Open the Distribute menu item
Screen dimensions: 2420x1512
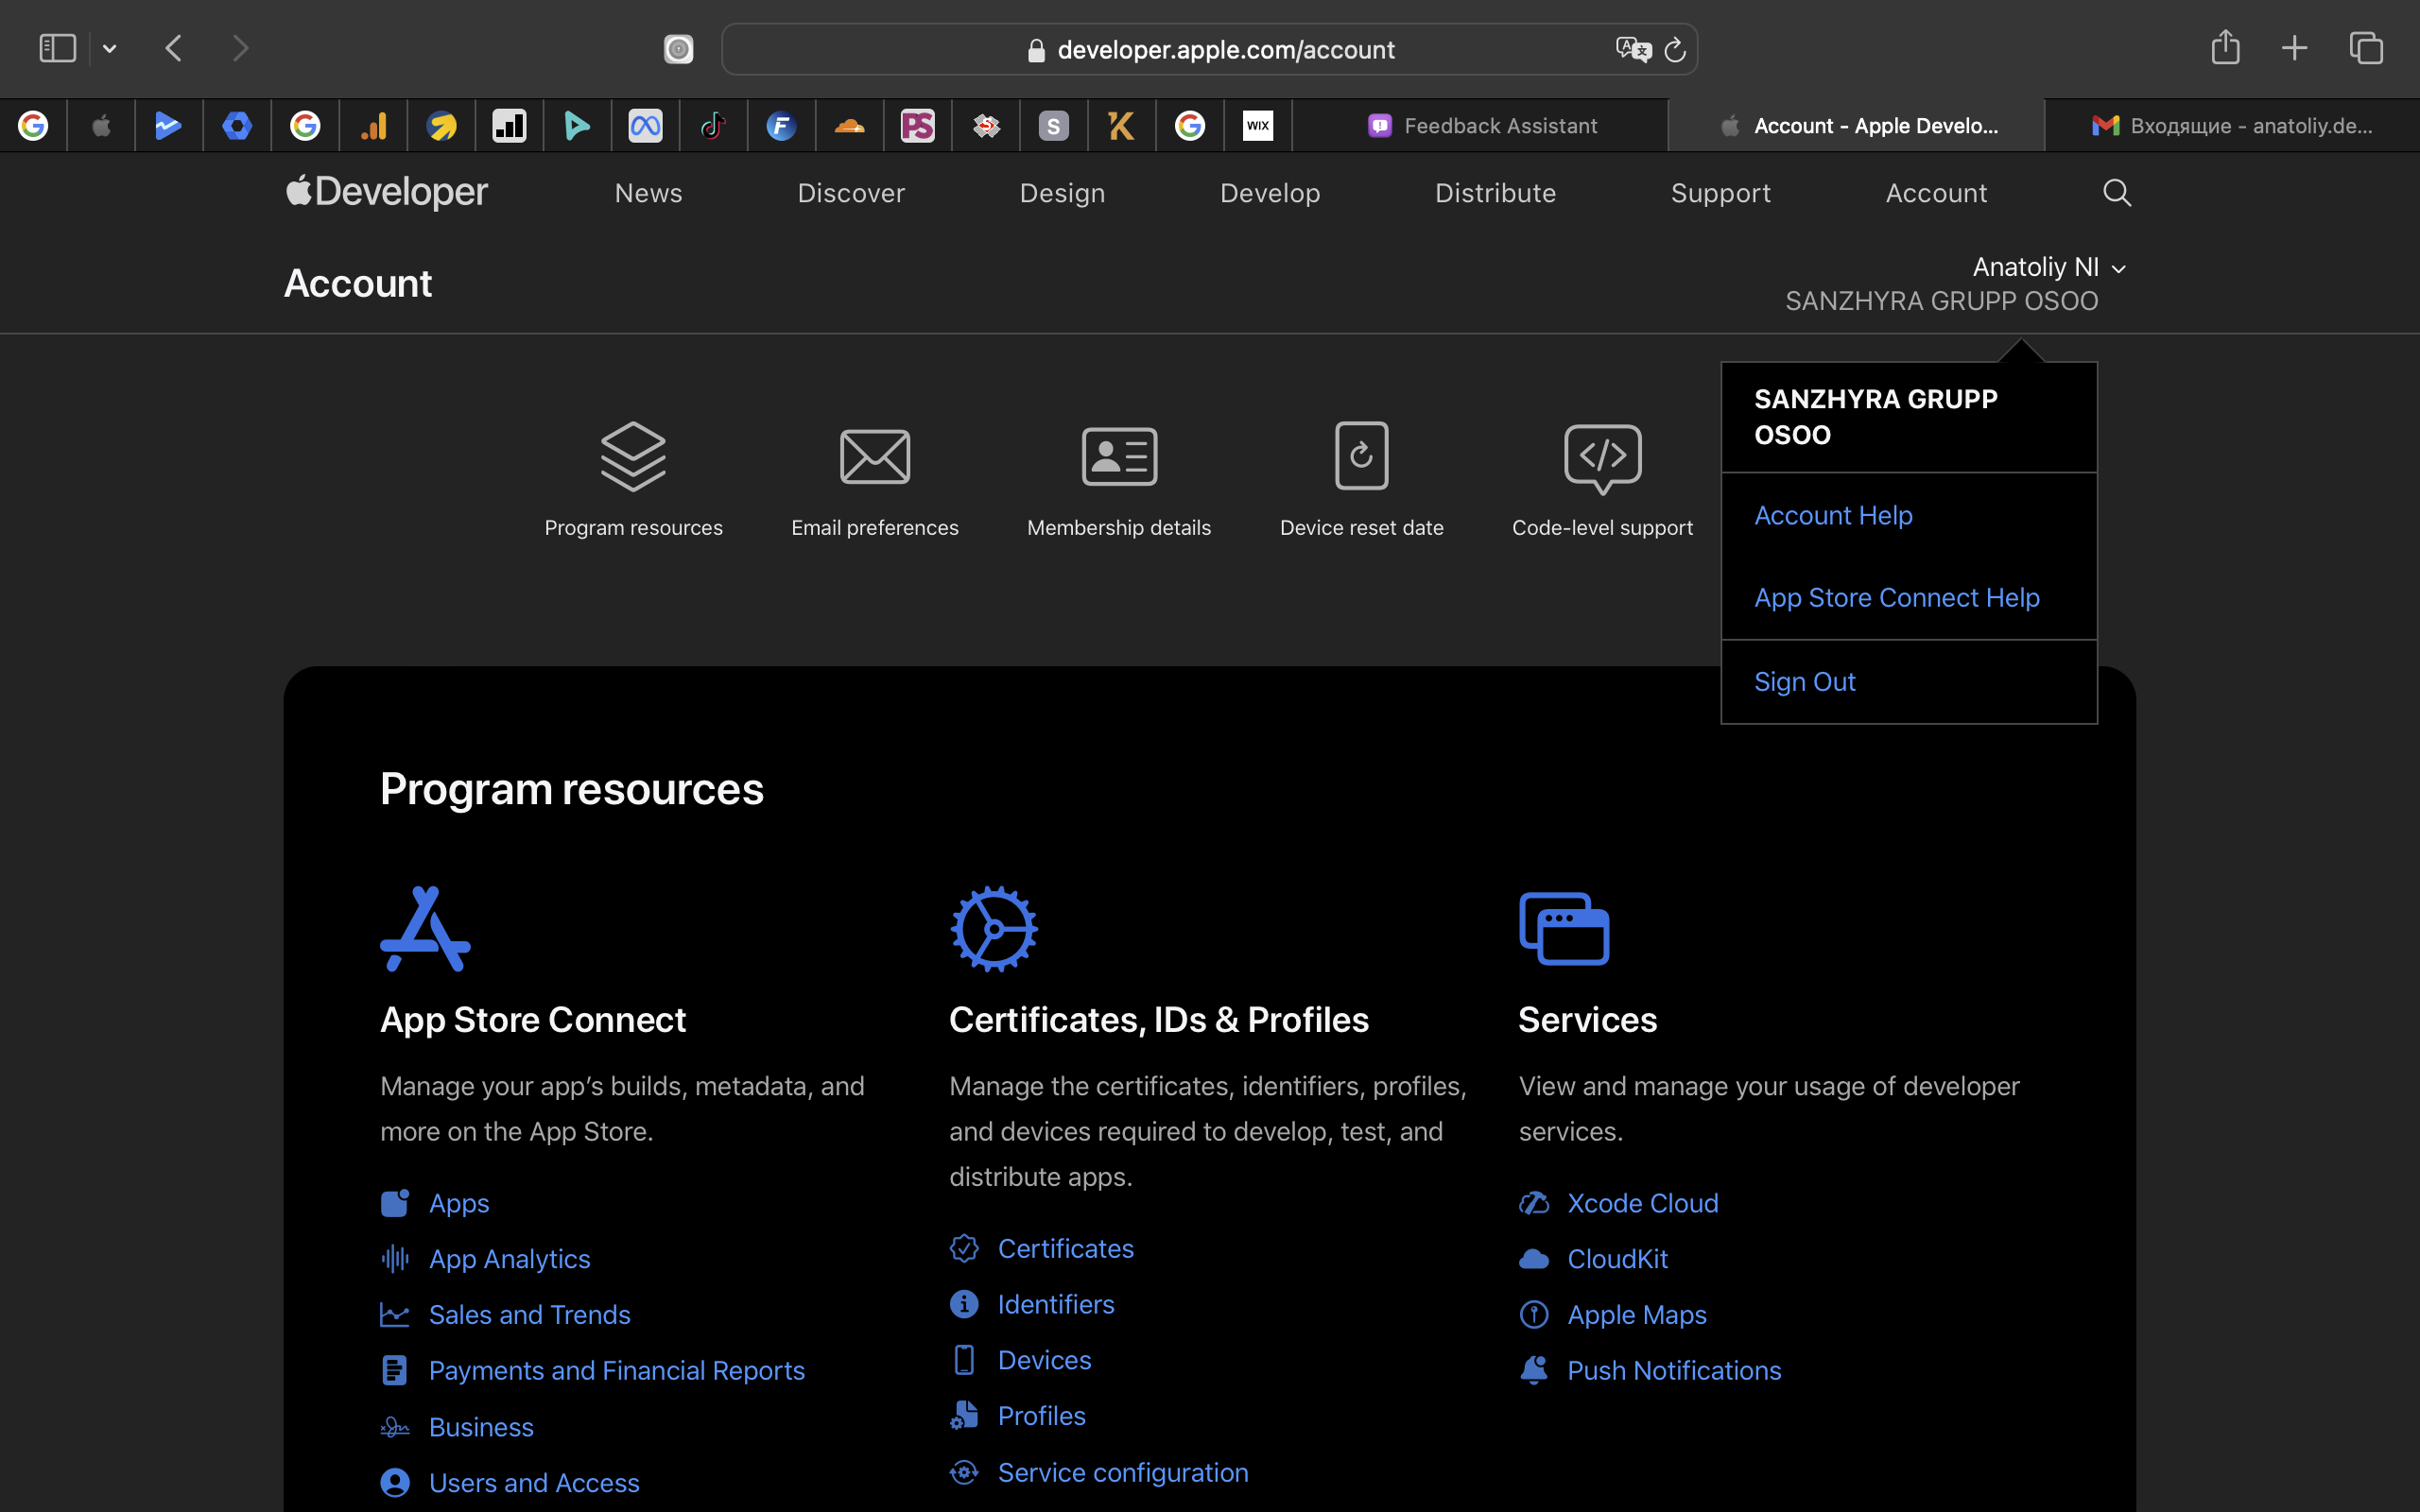coord(1495,193)
